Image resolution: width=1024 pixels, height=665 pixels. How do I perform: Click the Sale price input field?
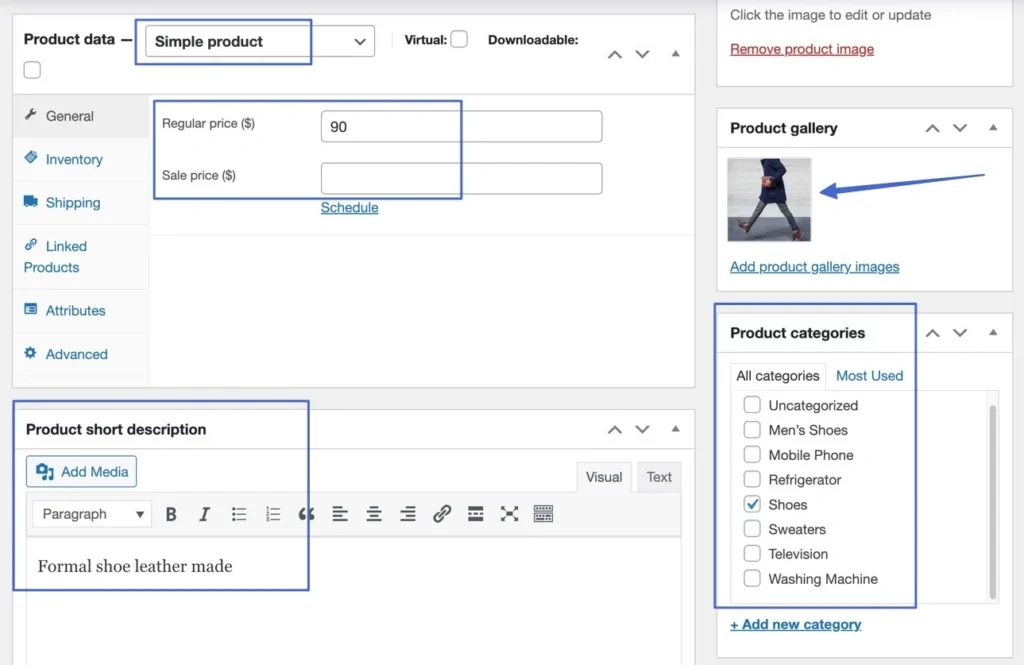(x=461, y=178)
